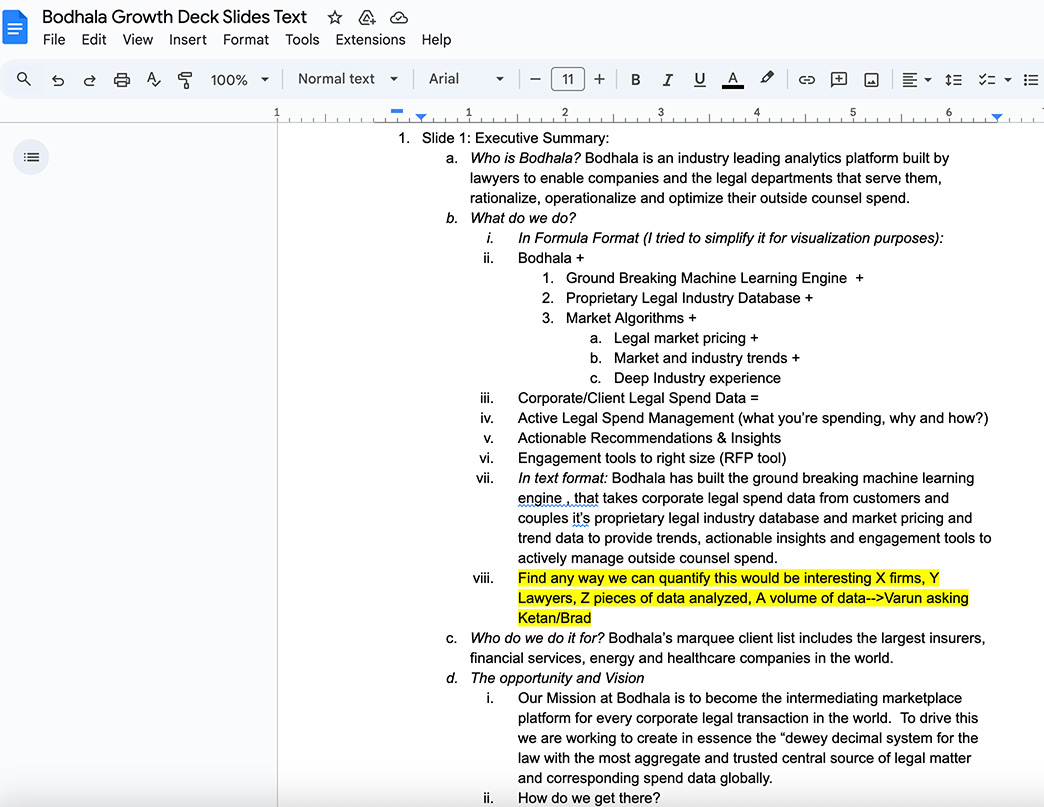Viewport: 1044px width, 807px height.
Task: Open the text color picker
Action: (x=733, y=80)
